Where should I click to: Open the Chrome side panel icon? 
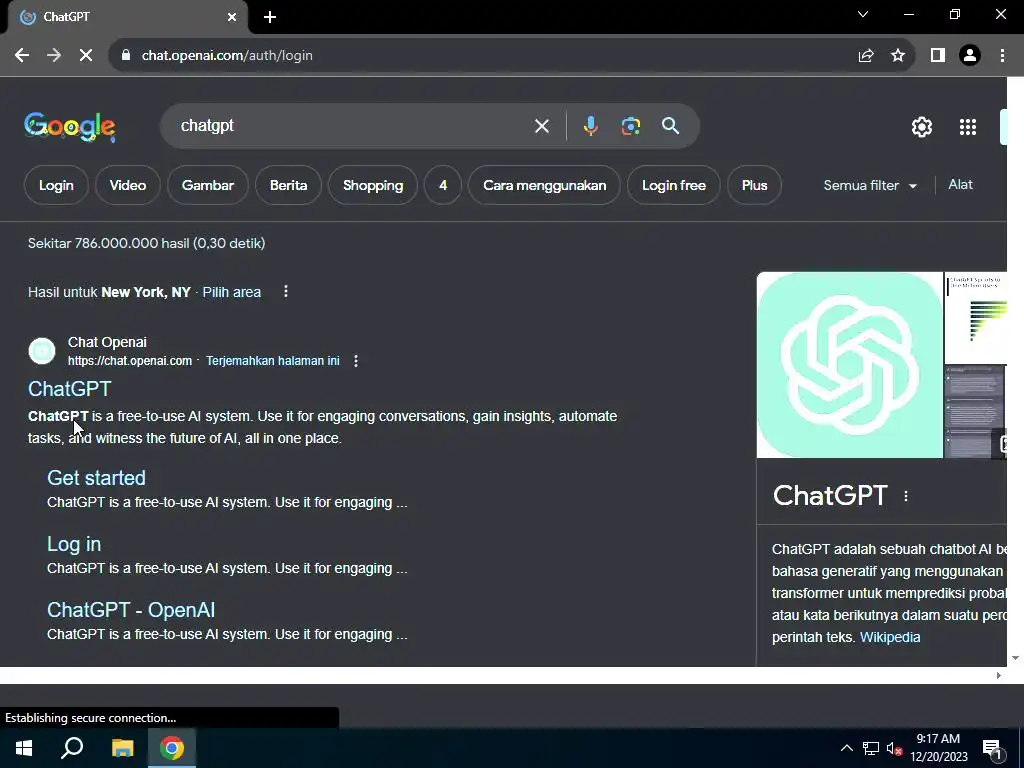click(x=938, y=56)
